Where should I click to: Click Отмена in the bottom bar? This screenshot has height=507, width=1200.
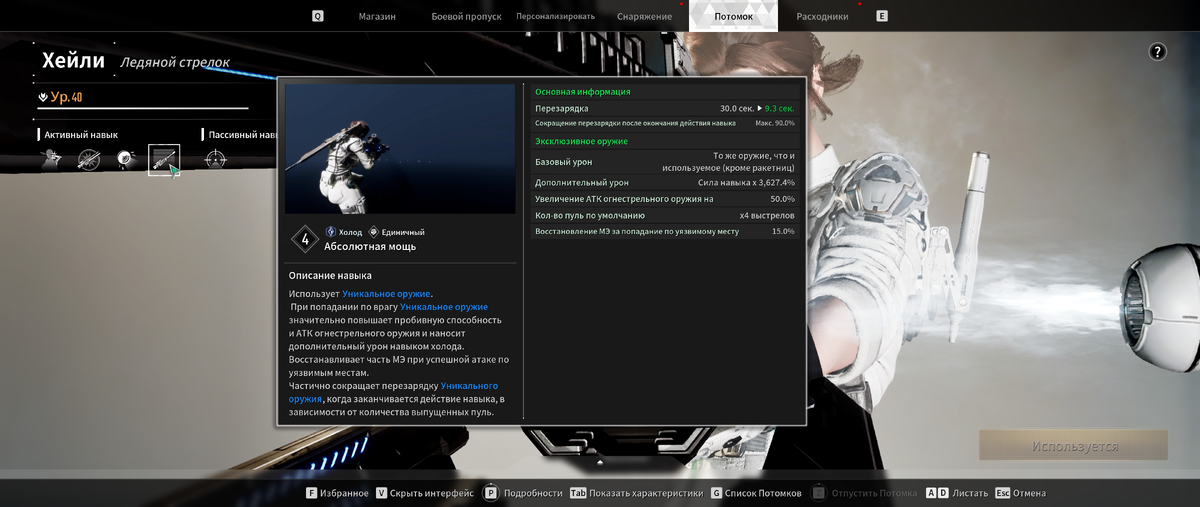pyautogui.click(x=1029, y=493)
